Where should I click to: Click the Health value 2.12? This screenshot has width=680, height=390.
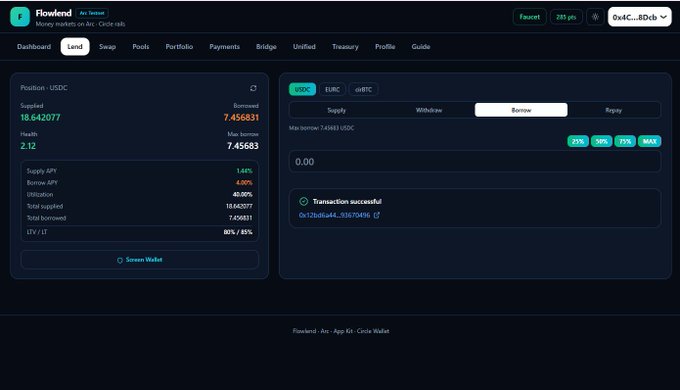click(28, 146)
